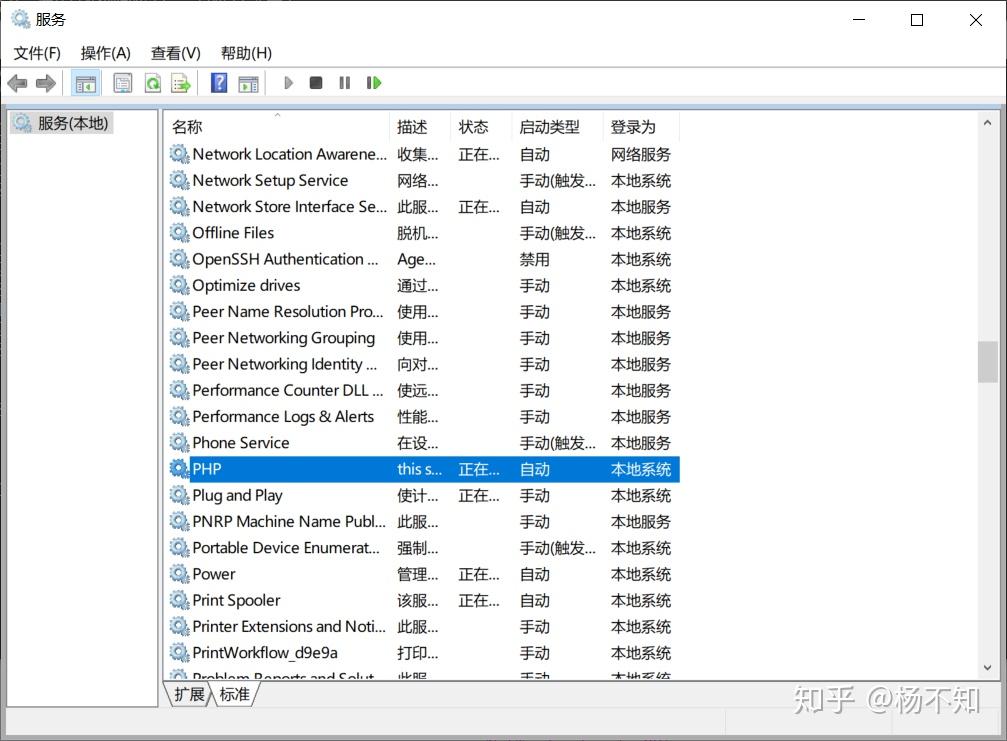Navigate forward with the forward arrow
Screen dimensions: 1007x741
[45, 83]
